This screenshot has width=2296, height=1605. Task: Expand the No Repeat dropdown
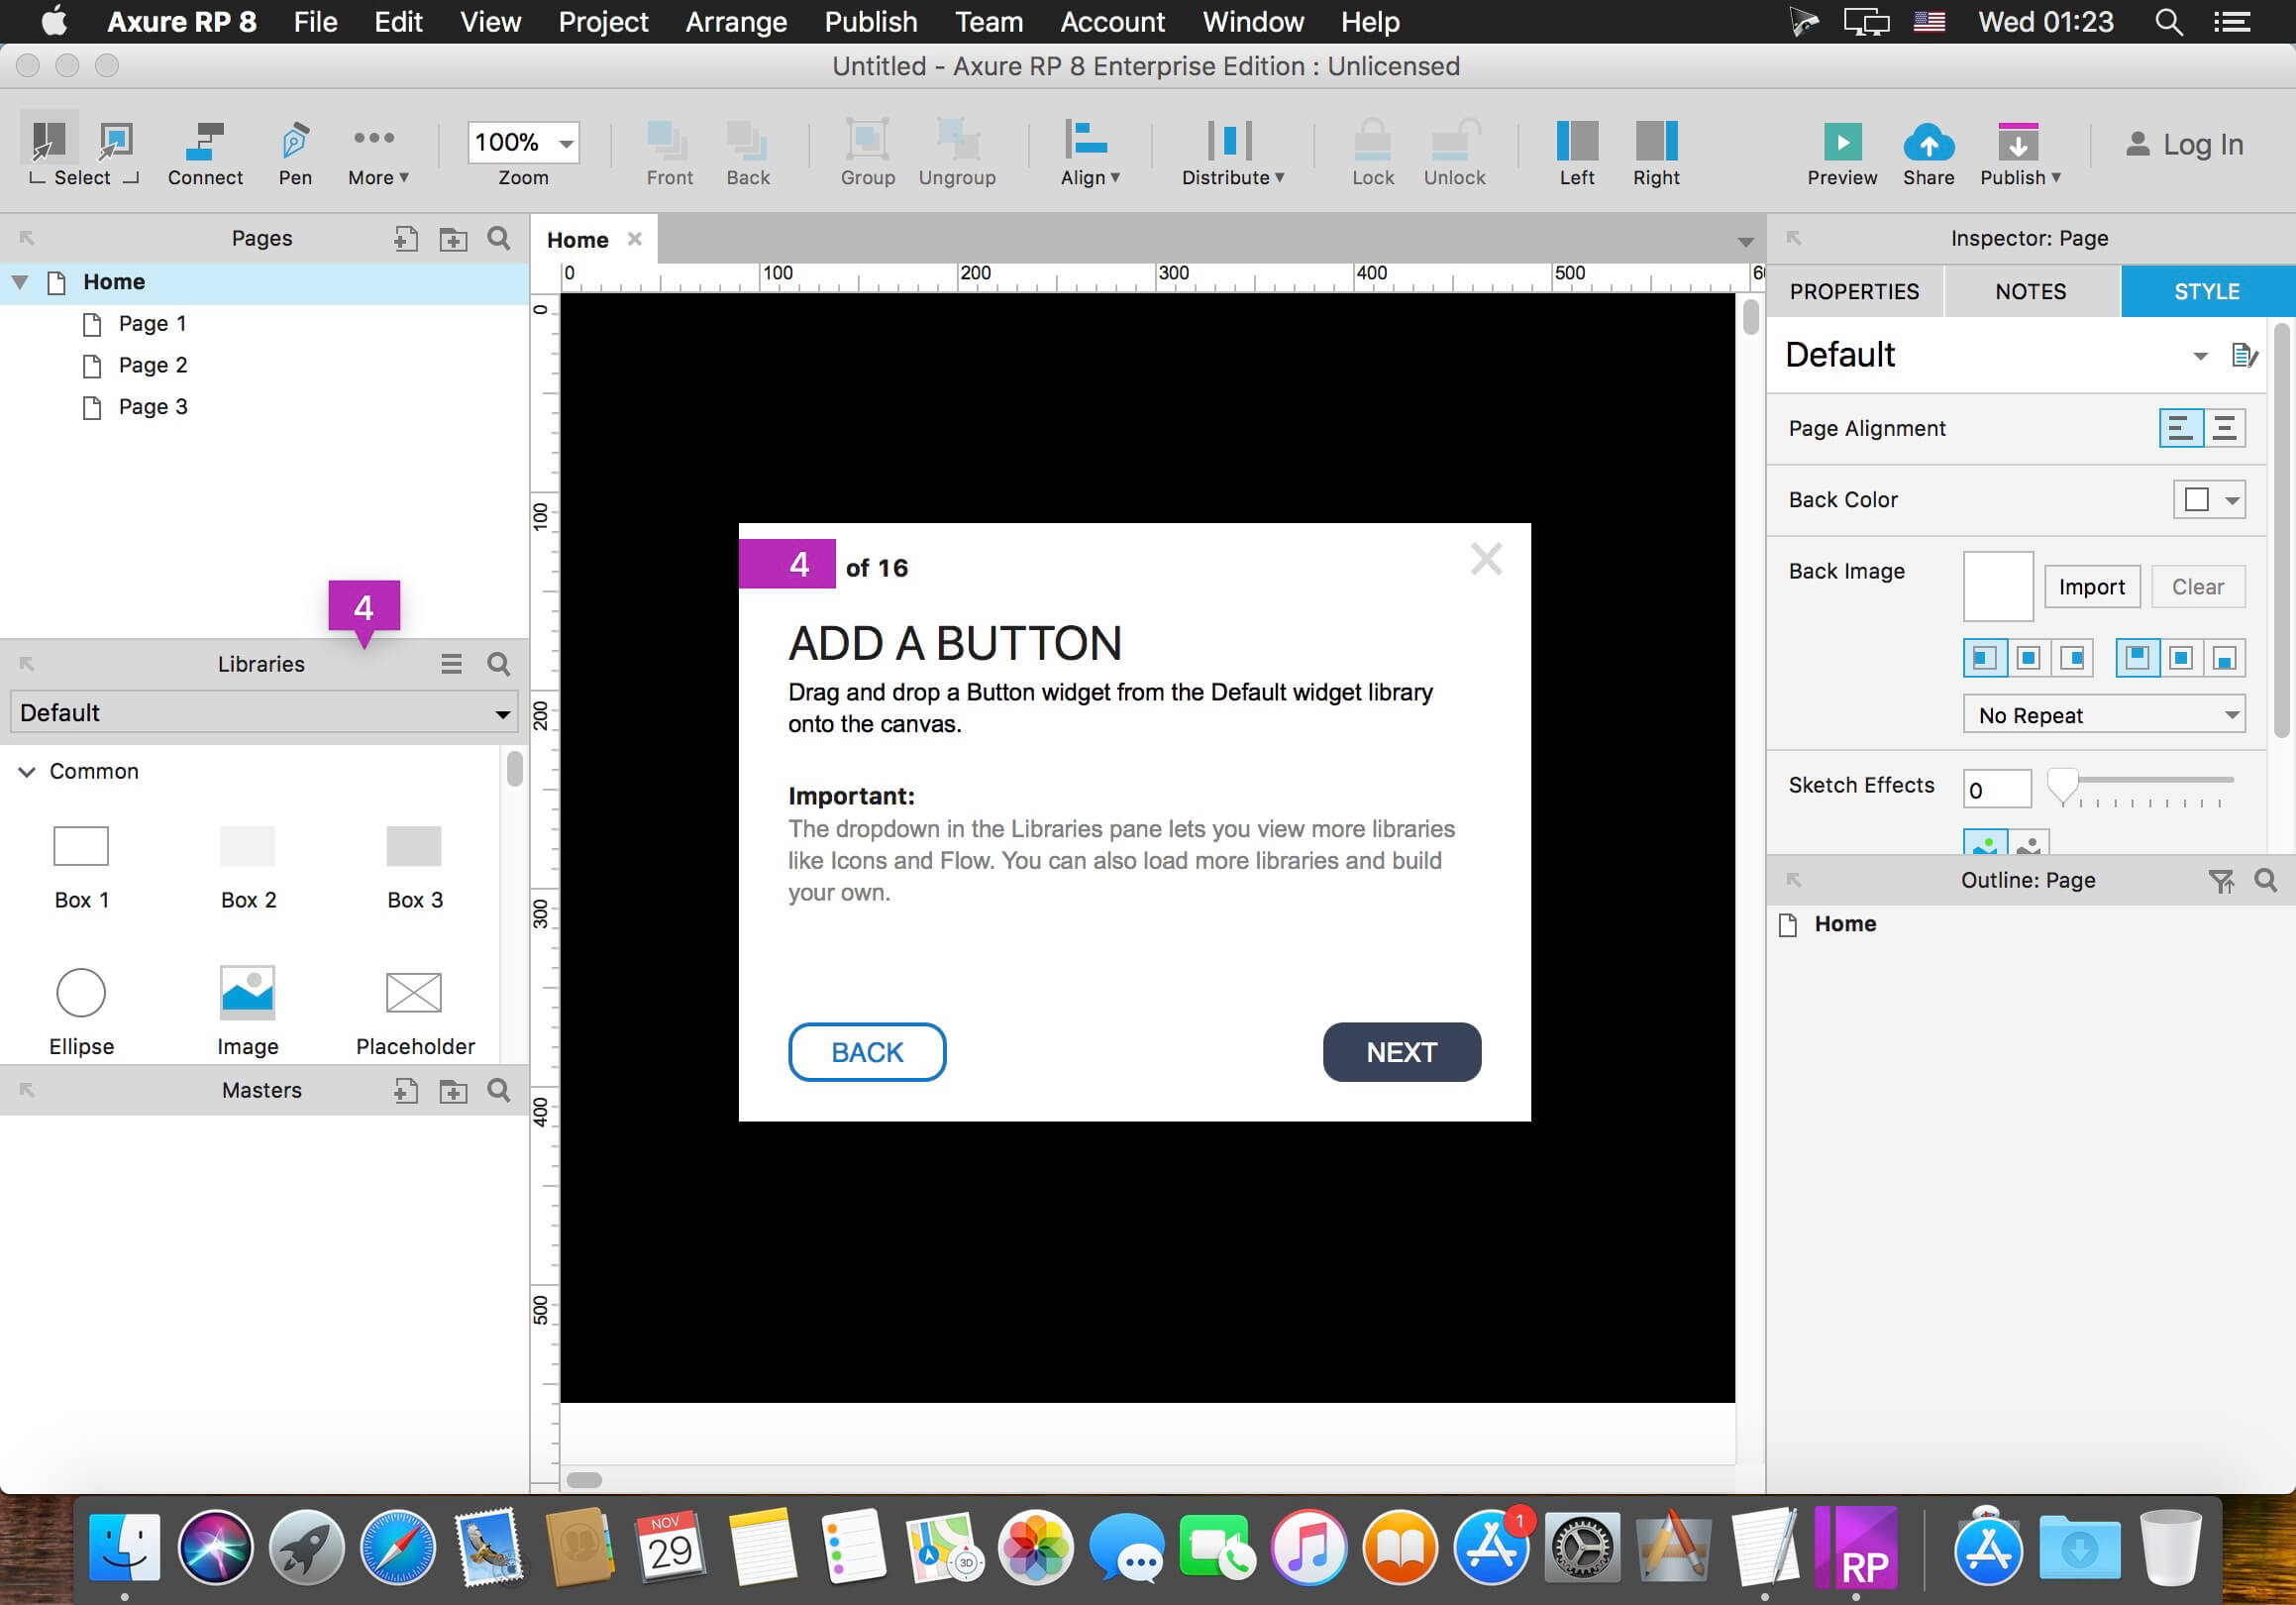click(x=2103, y=715)
